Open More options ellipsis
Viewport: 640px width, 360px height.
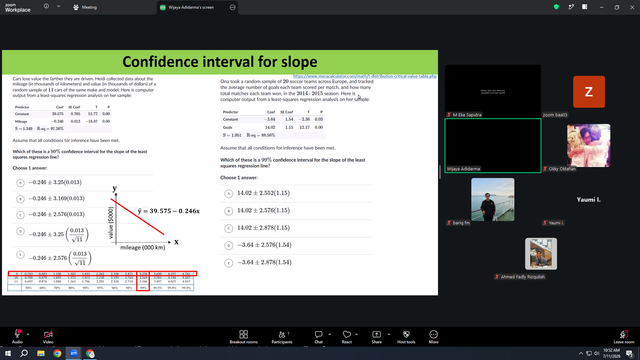[x=433, y=337]
